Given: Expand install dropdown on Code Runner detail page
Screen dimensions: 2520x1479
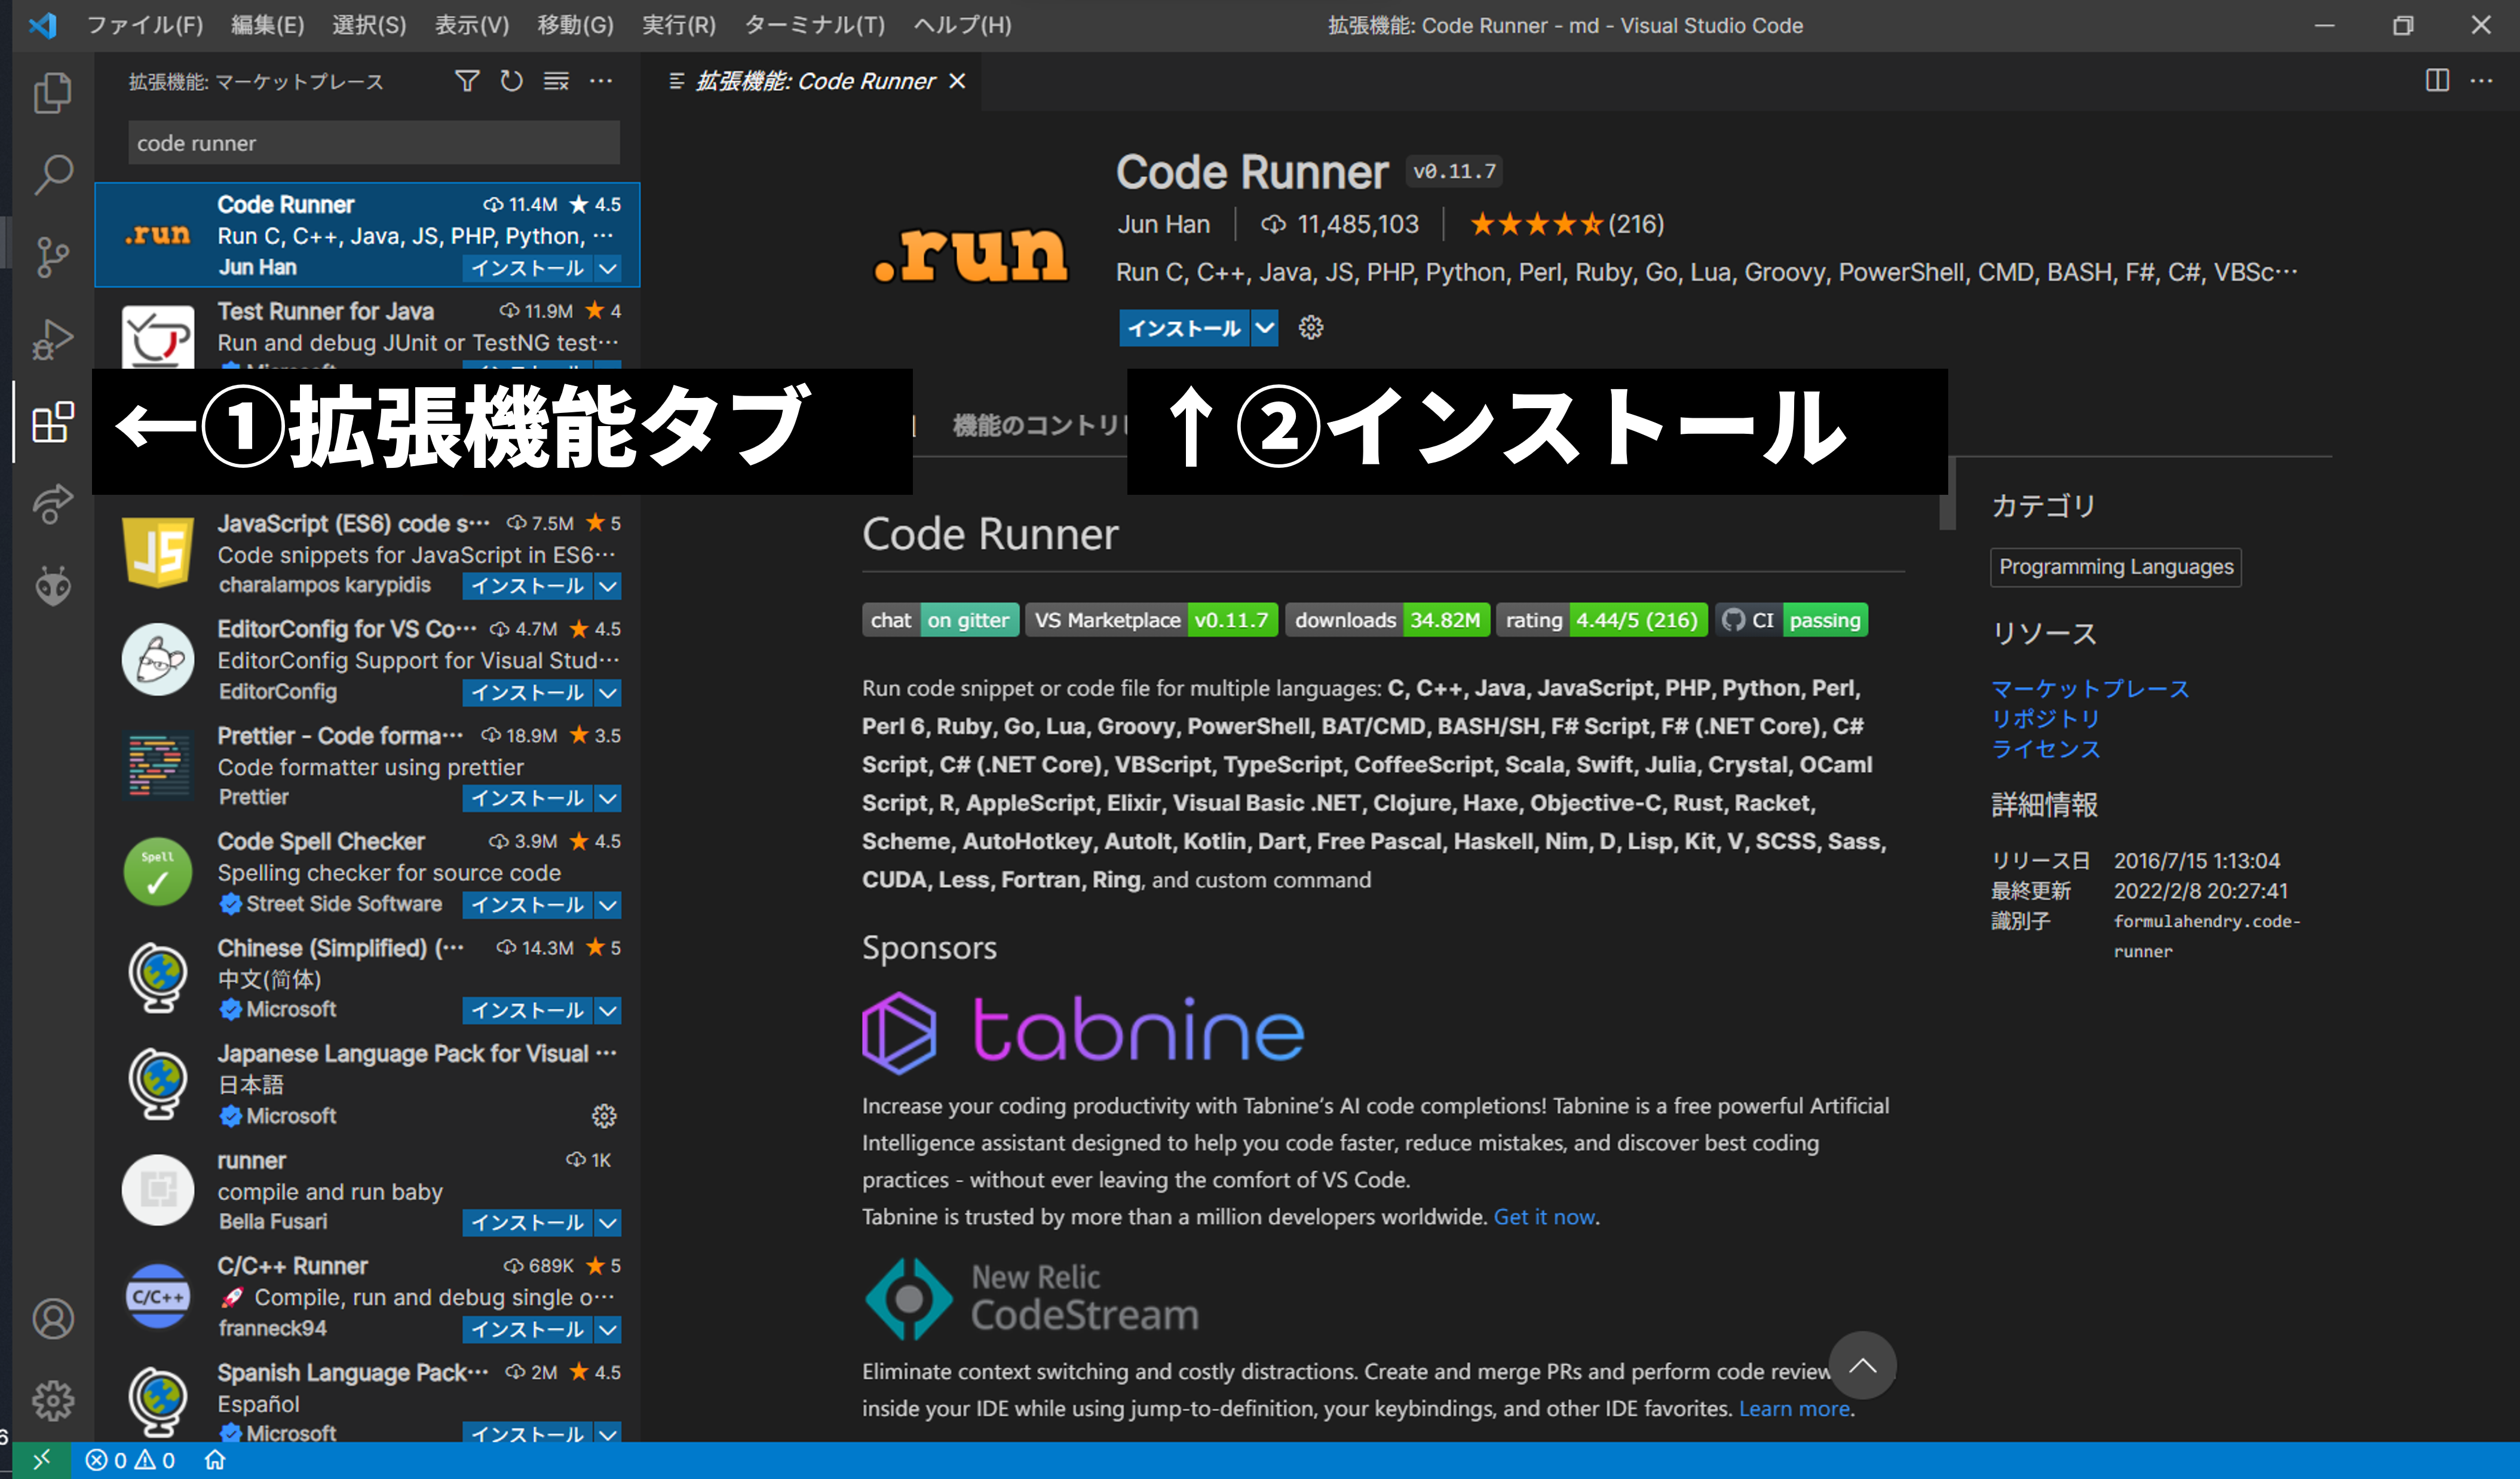Looking at the screenshot, I should click(1265, 328).
